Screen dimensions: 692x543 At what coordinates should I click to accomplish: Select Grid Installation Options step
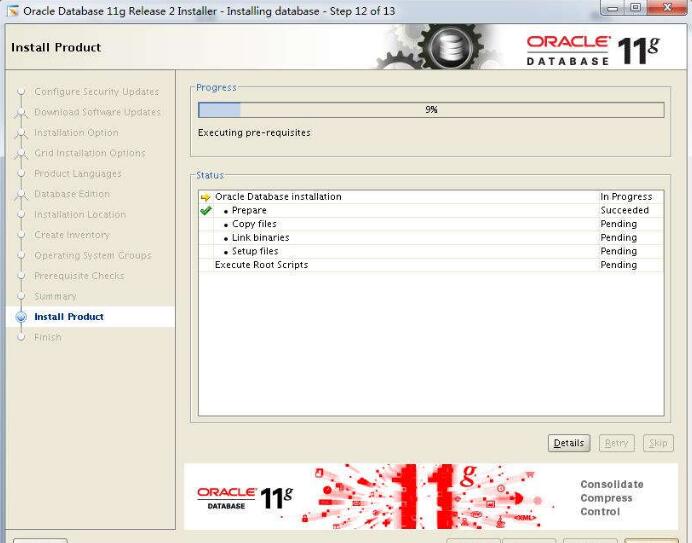(x=90, y=153)
